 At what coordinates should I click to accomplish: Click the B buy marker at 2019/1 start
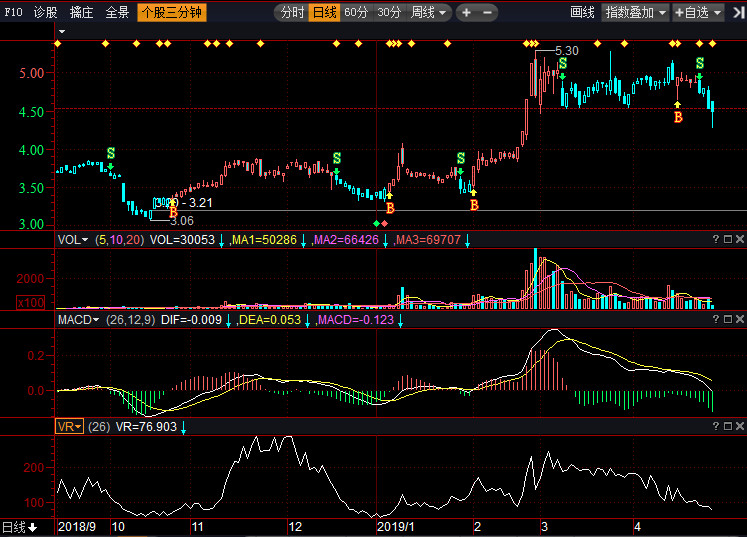[x=390, y=208]
